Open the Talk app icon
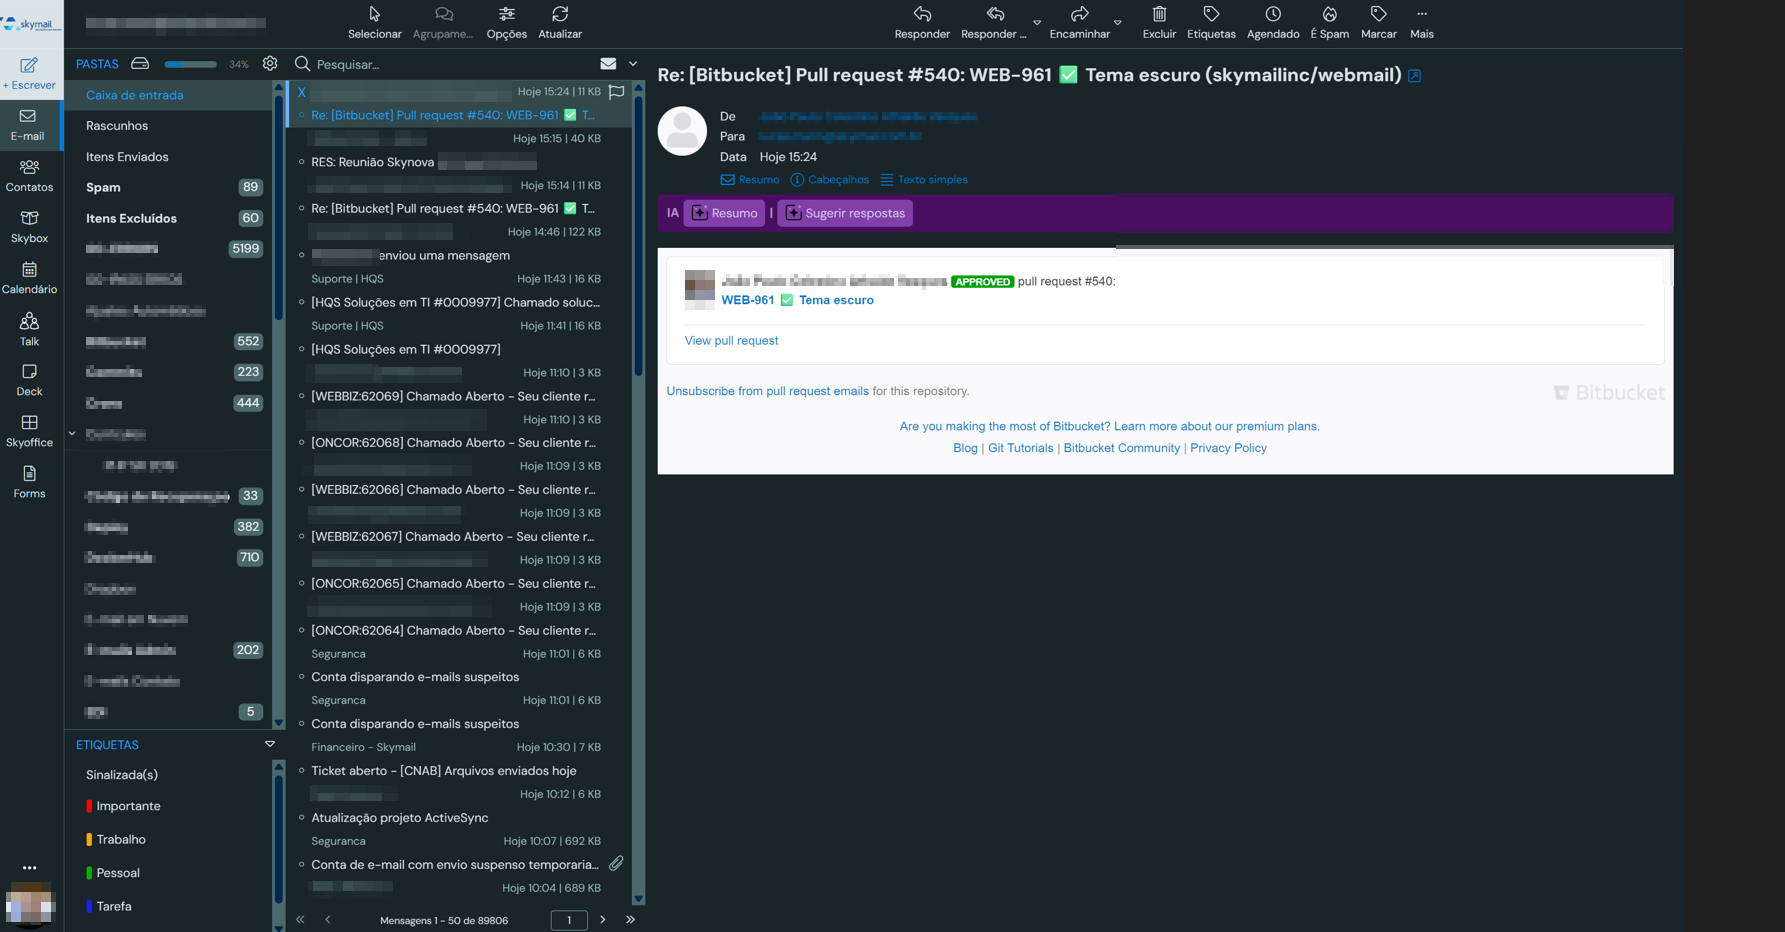 pyautogui.click(x=29, y=322)
